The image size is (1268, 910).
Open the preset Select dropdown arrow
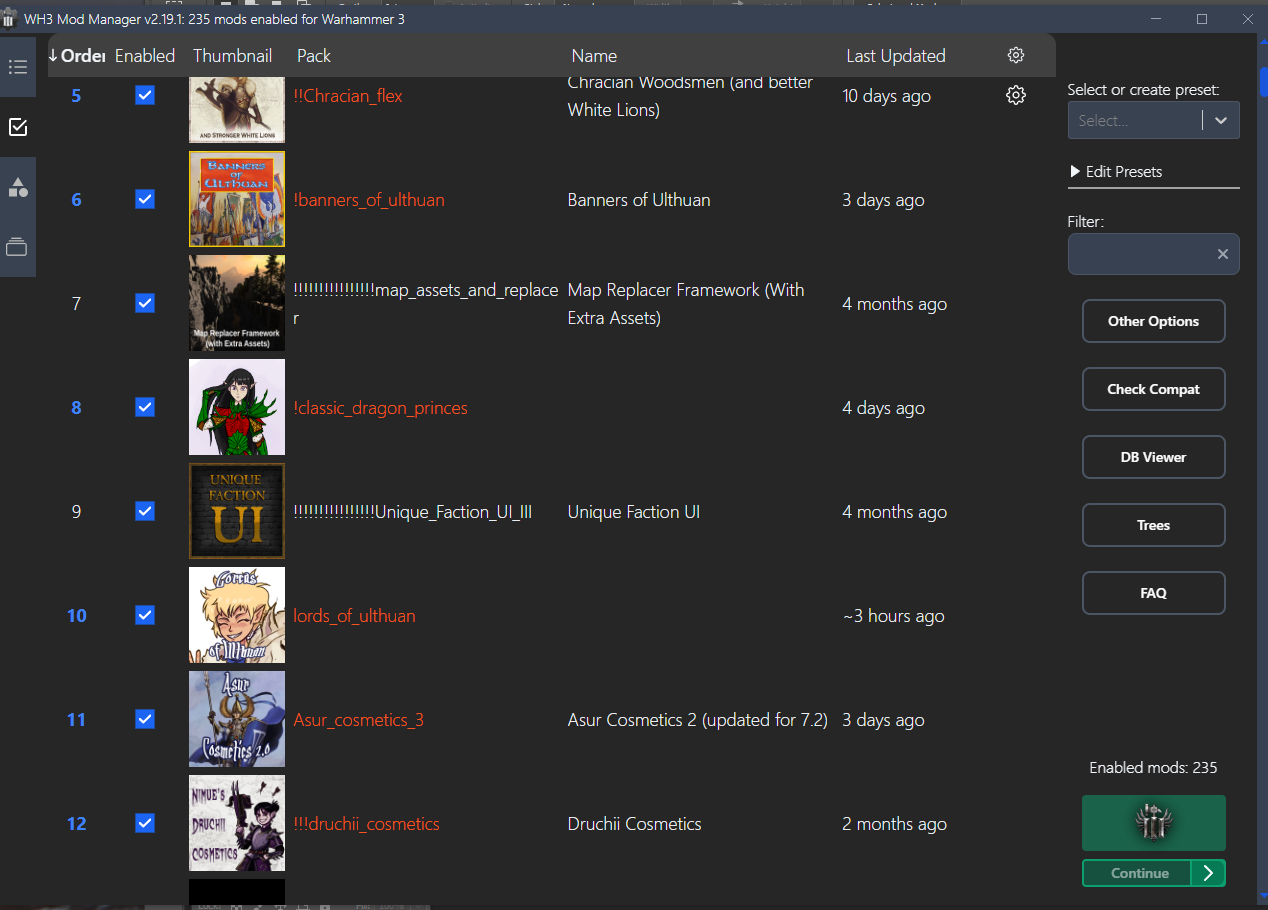[x=1221, y=120]
